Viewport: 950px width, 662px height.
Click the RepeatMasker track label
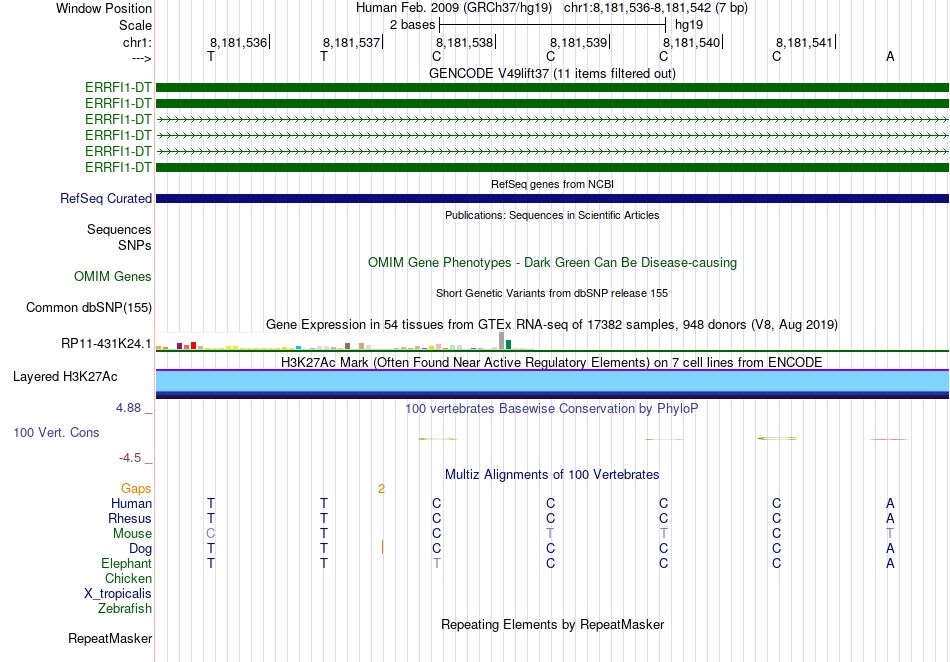coord(110,639)
